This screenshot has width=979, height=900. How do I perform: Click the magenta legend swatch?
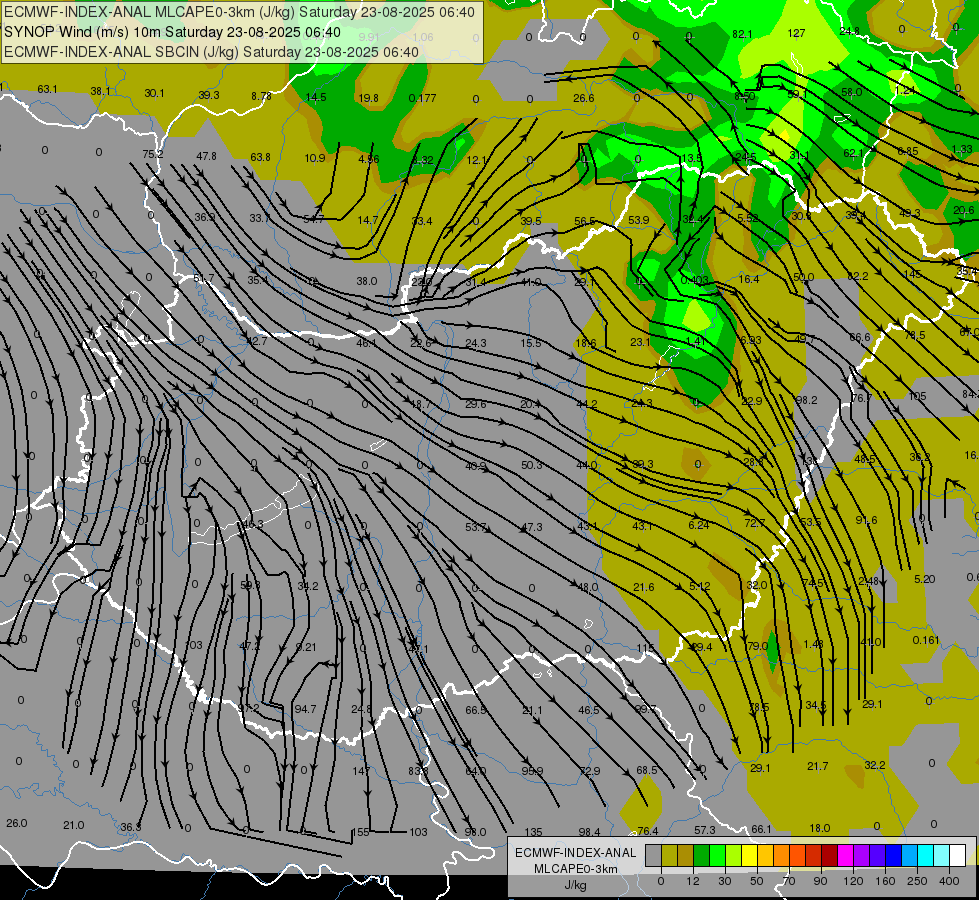845,855
